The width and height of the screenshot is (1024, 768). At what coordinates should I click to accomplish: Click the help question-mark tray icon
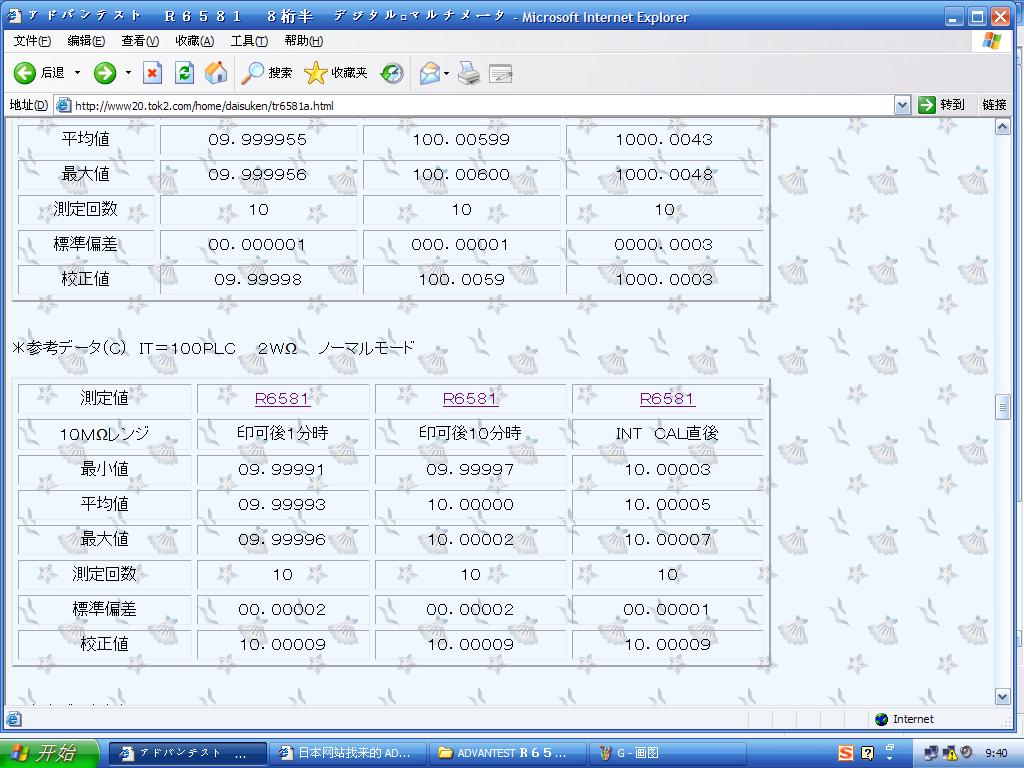(x=867, y=753)
